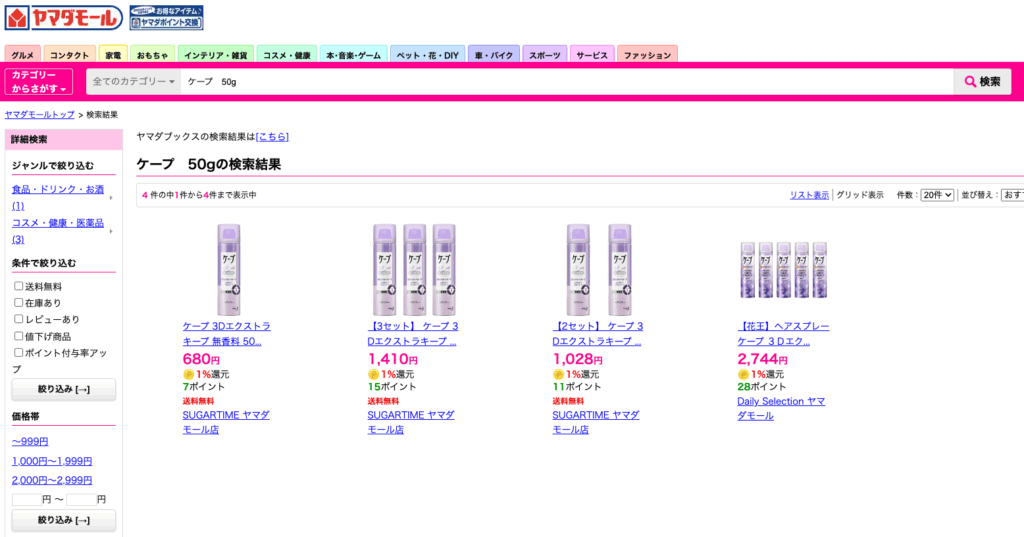Go to ヤマダモールトップ breadcrumb link
Screen dimensions: 1024x537
click(40, 114)
